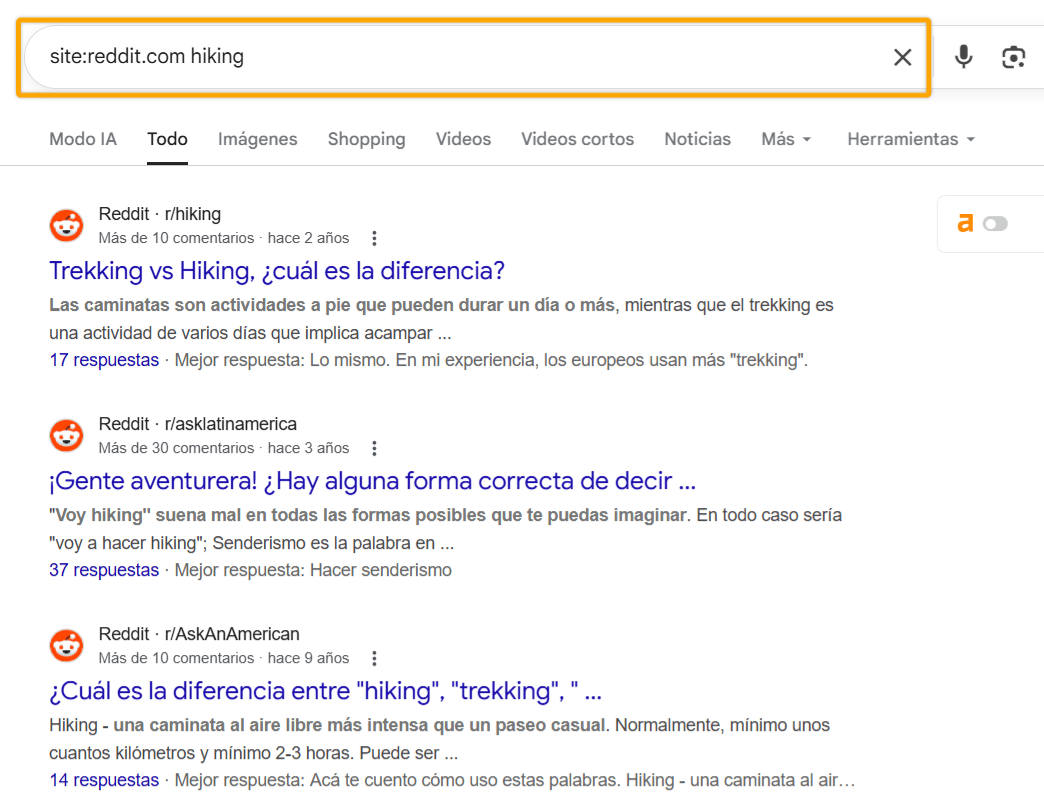
Task: Open three-dot menu for r/asklatinamerica result
Action: tap(374, 448)
